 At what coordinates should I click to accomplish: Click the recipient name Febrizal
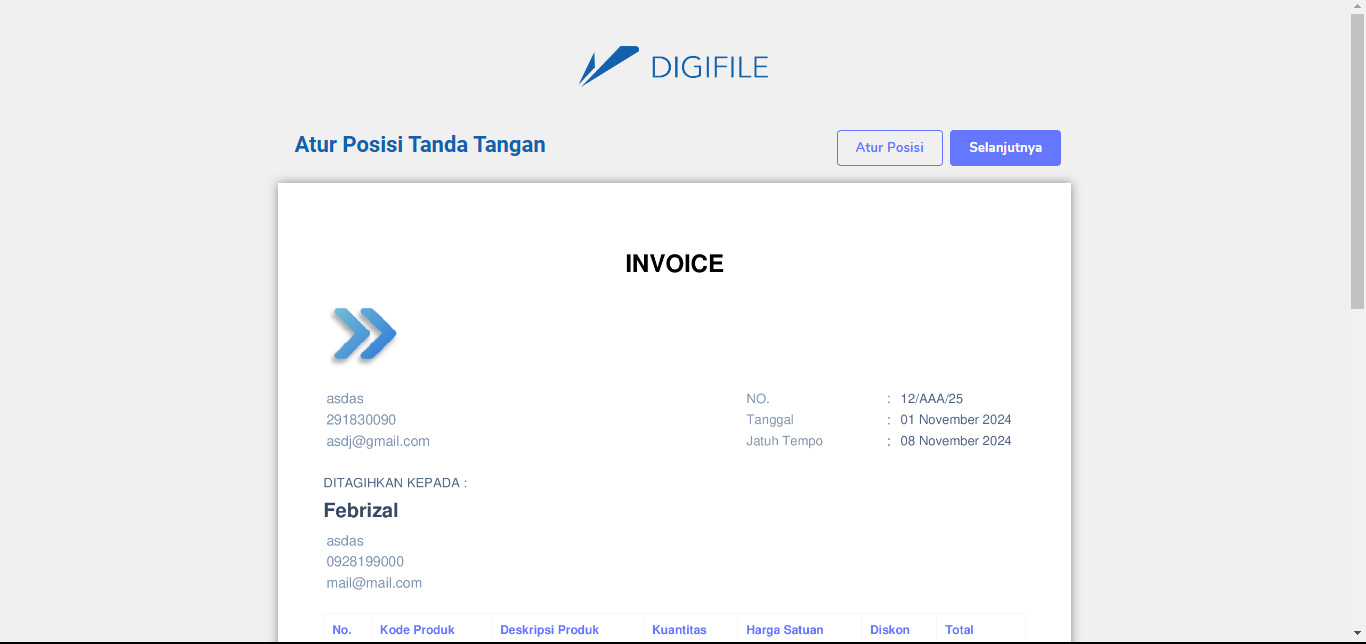pos(361,511)
